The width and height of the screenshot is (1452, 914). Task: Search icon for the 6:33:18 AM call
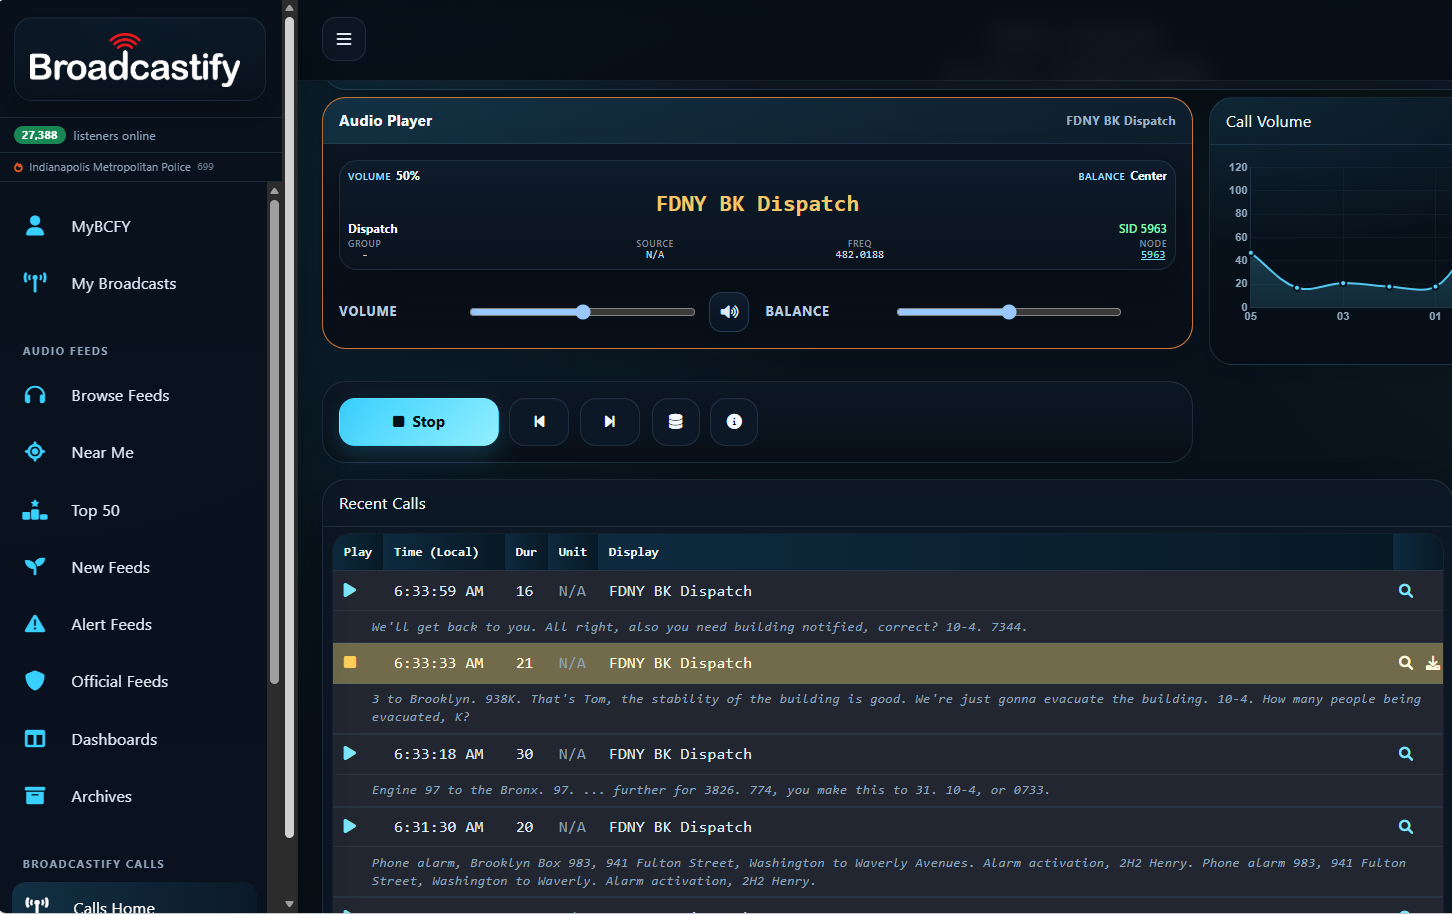tap(1406, 754)
